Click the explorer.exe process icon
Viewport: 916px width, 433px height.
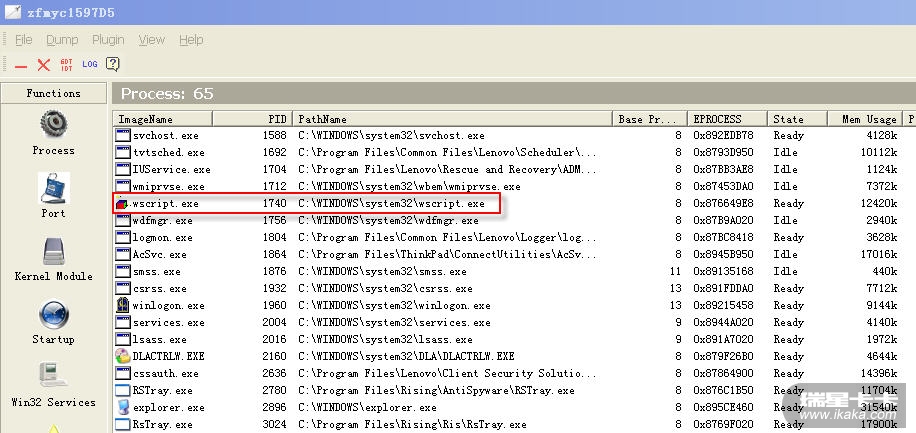coord(123,407)
